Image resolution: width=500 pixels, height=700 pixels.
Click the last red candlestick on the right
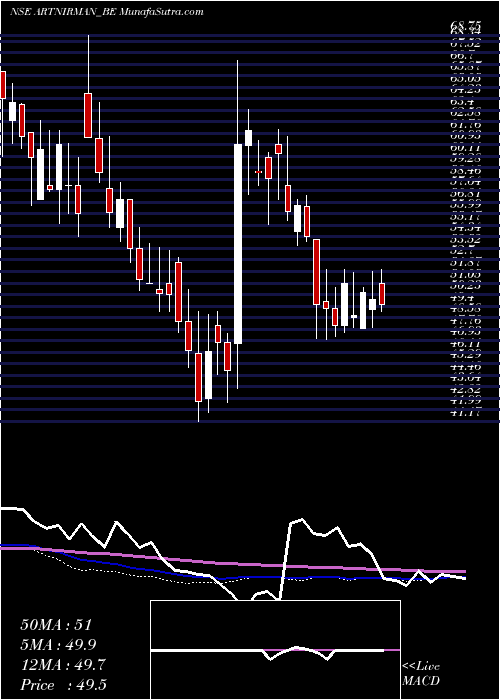point(382,294)
